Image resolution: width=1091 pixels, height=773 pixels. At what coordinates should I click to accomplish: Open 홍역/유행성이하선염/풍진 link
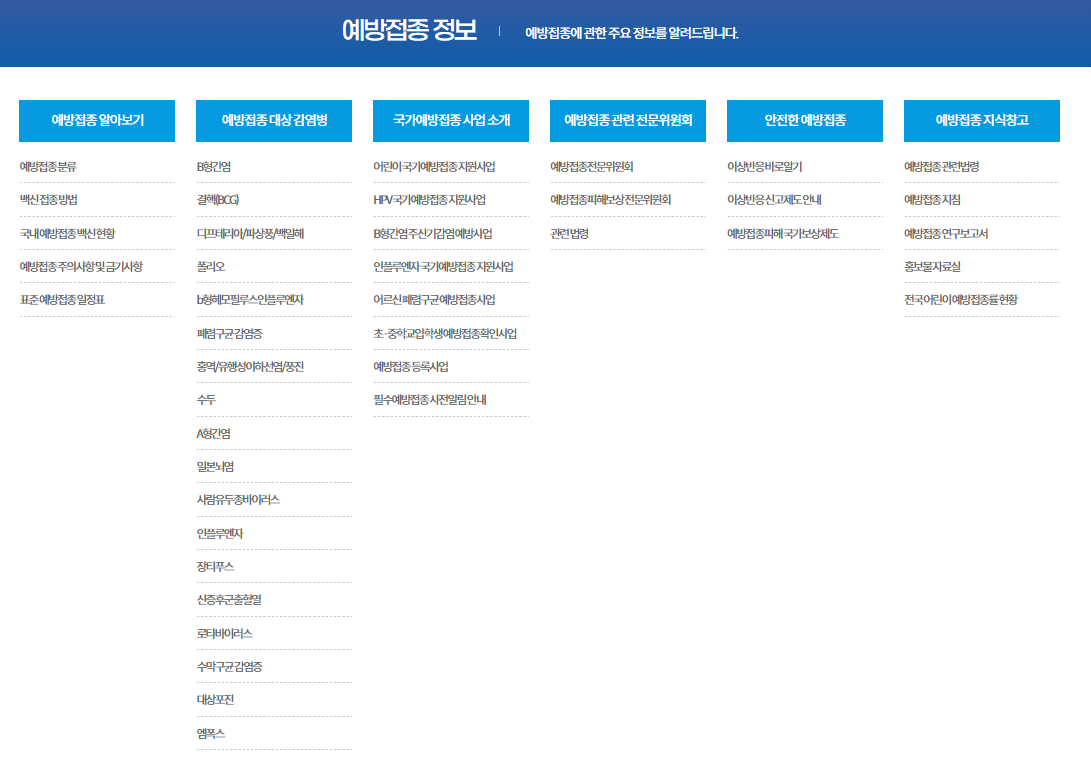coord(250,367)
